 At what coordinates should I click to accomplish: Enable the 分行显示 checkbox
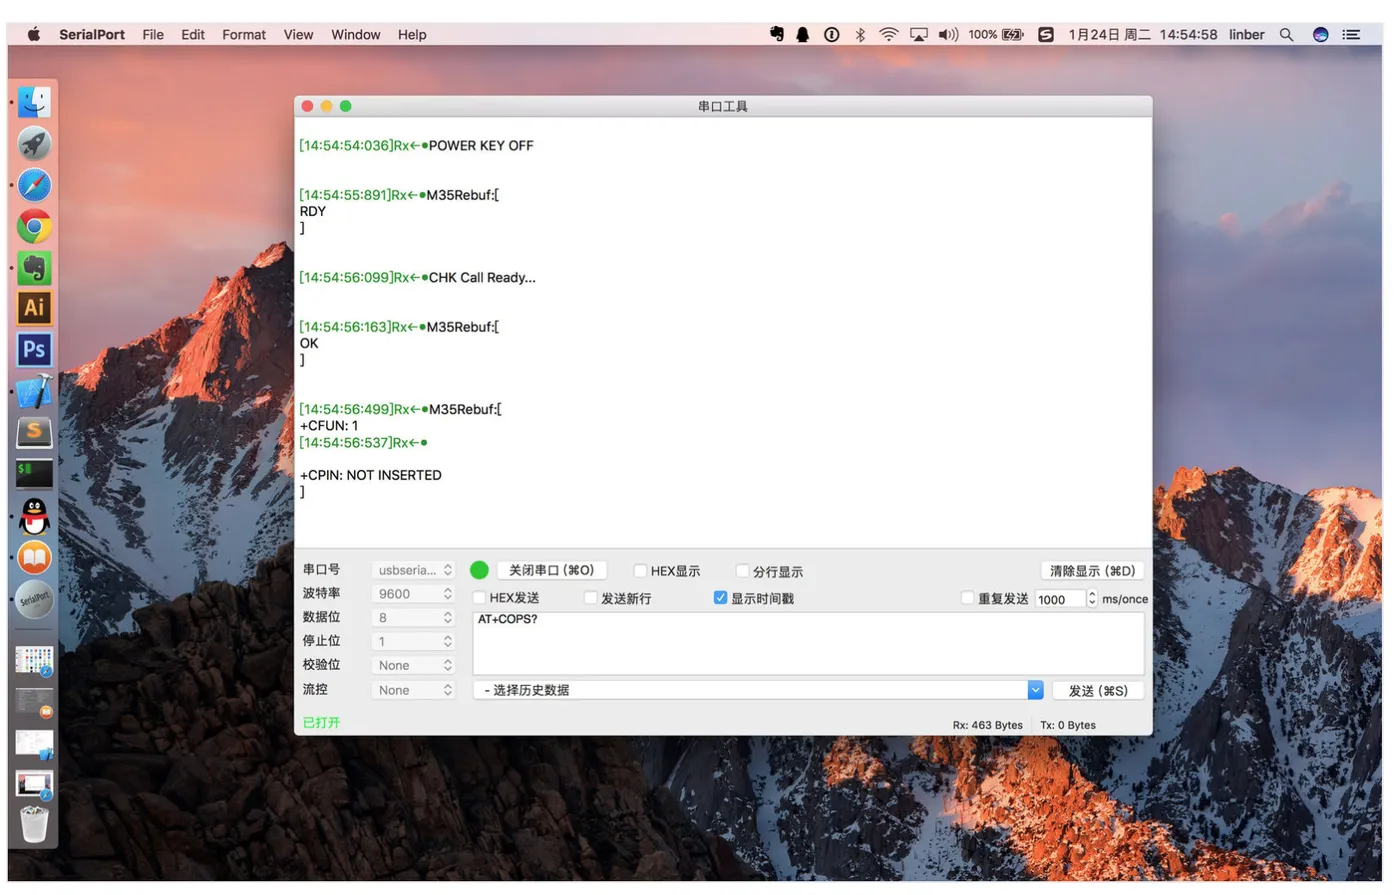click(x=742, y=571)
